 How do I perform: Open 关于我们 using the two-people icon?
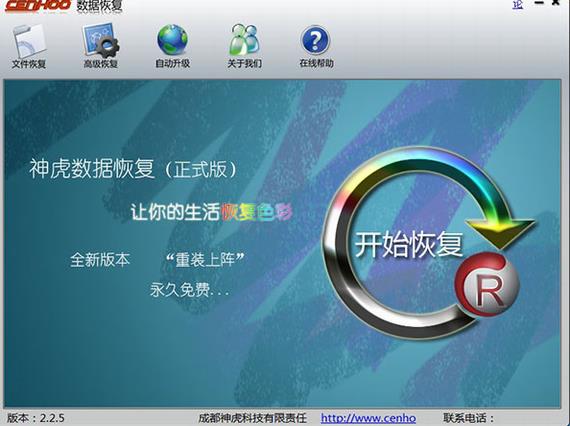(x=244, y=40)
